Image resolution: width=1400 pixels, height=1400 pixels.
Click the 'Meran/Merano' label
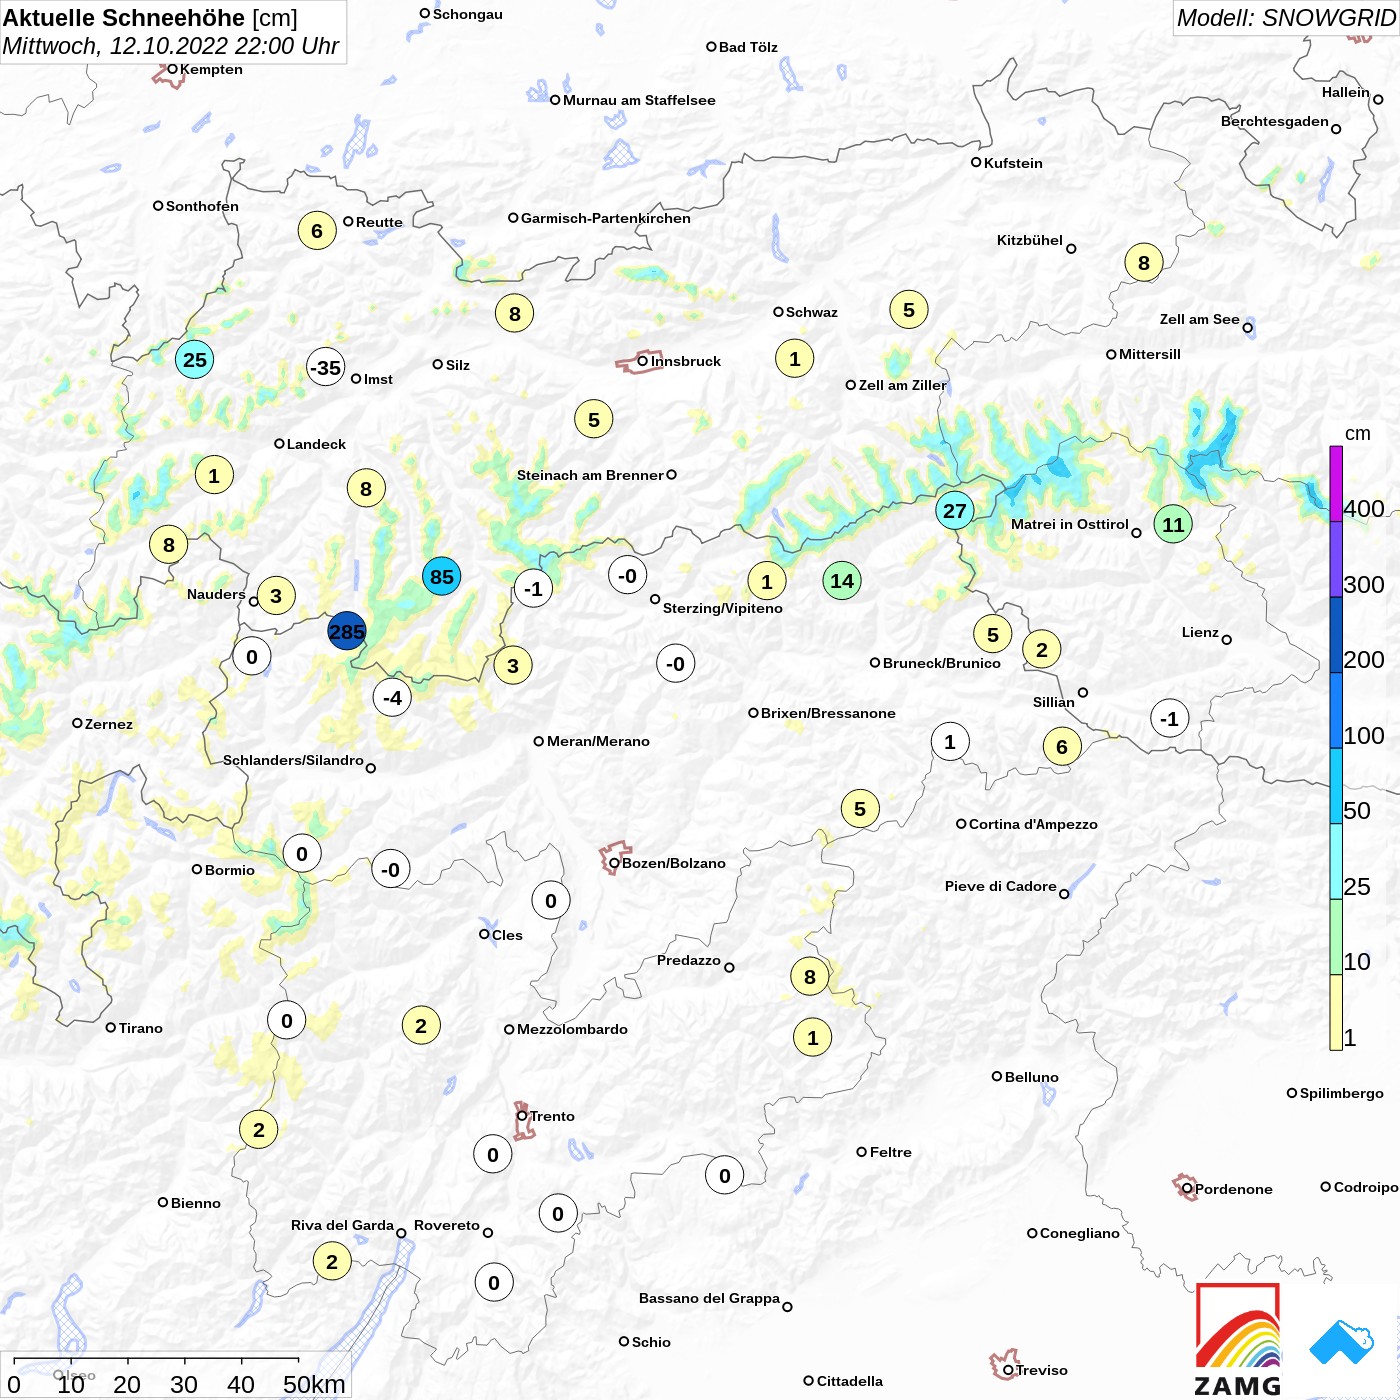click(598, 741)
